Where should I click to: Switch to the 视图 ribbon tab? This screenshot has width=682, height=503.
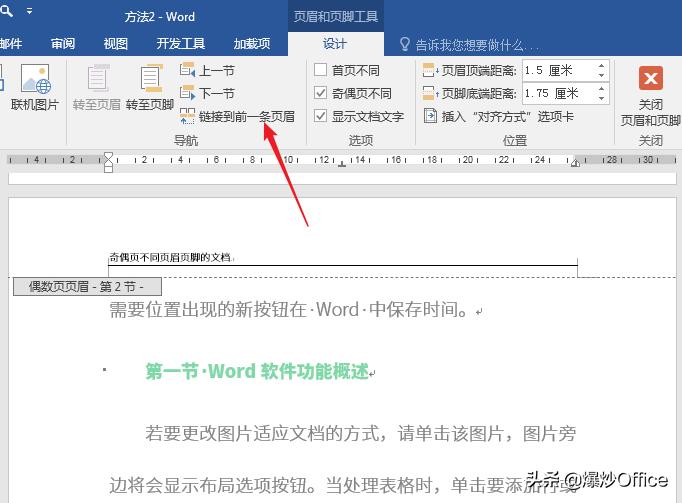tap(116, 44)
